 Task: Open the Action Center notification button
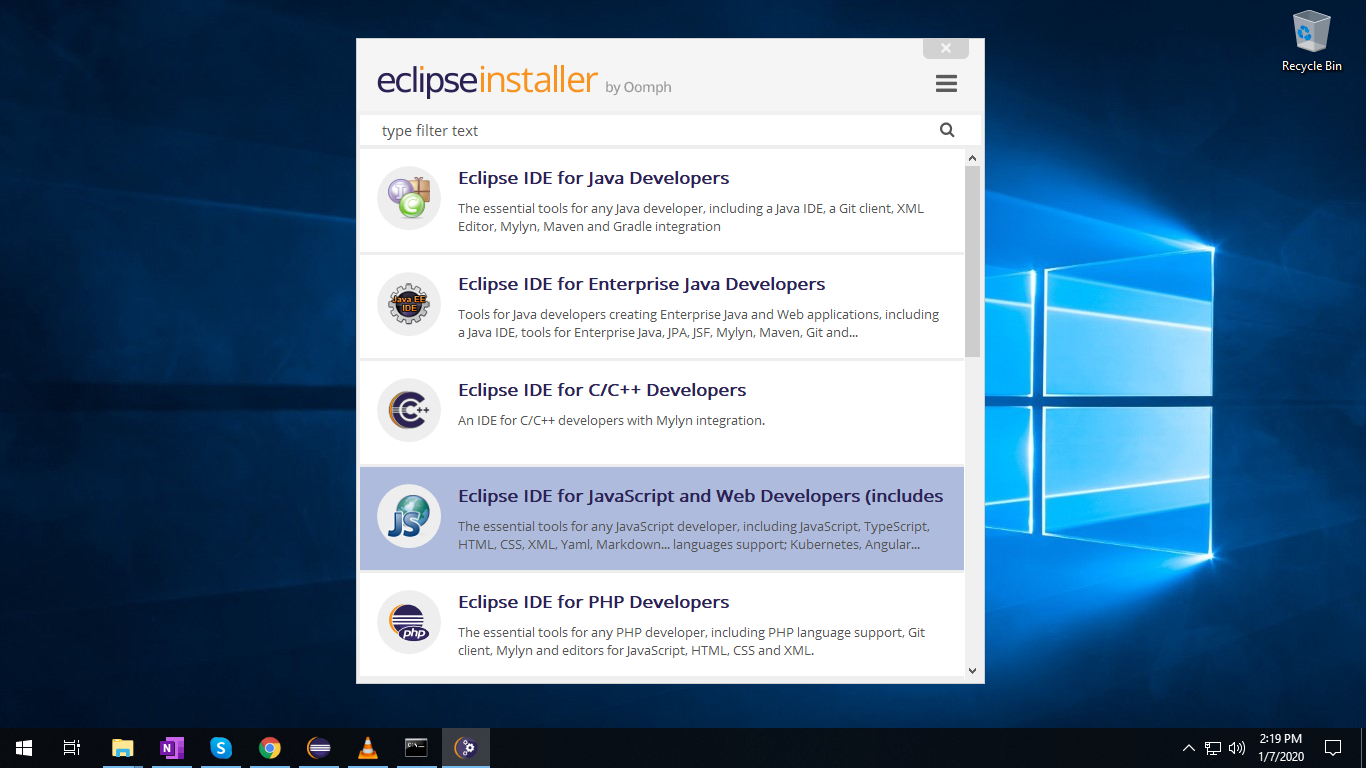[x=1333, y=747]
